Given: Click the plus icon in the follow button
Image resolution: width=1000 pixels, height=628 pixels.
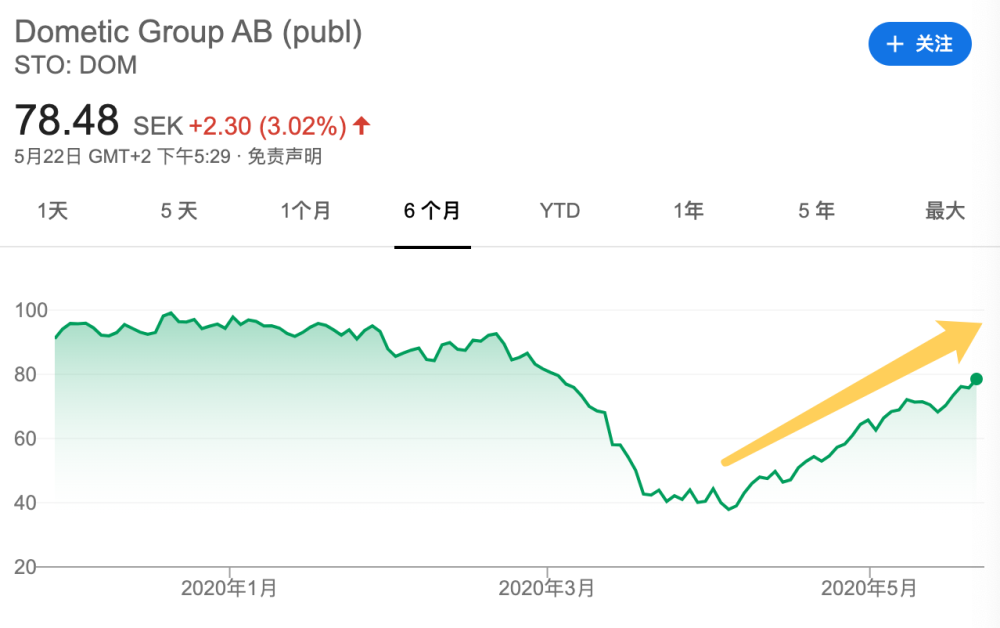Looking at the screenshot, I should pyautogui.click(x=895, y=44).
